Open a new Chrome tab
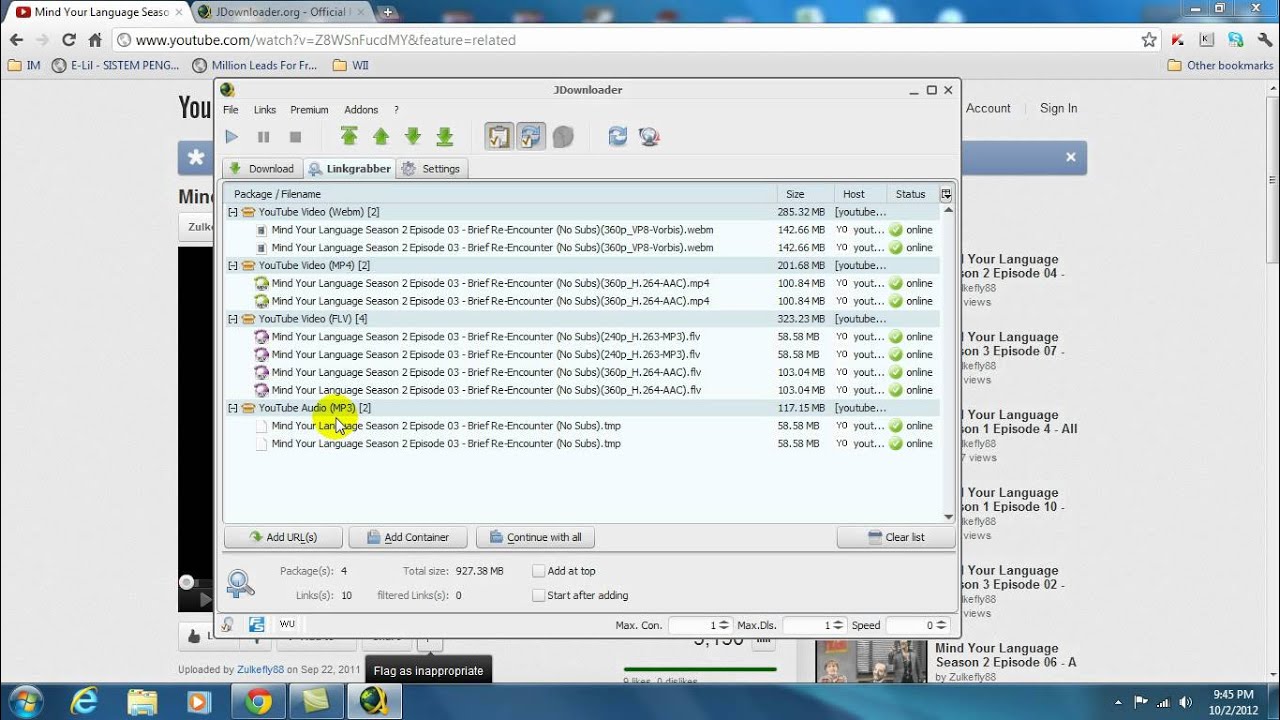1280x720 pixels. point(388,12)
